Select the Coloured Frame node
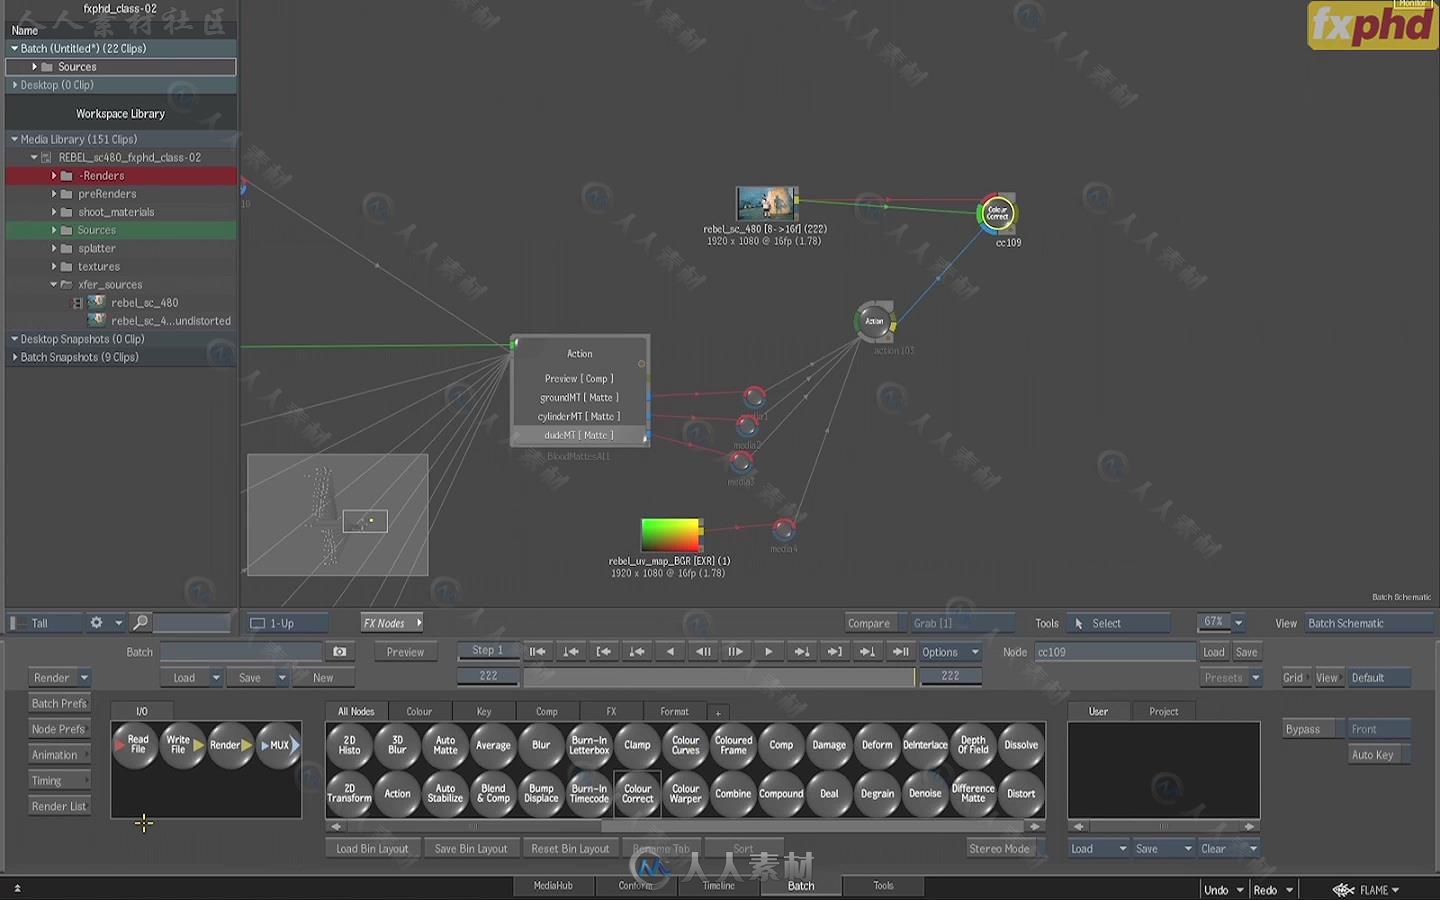 733,745
